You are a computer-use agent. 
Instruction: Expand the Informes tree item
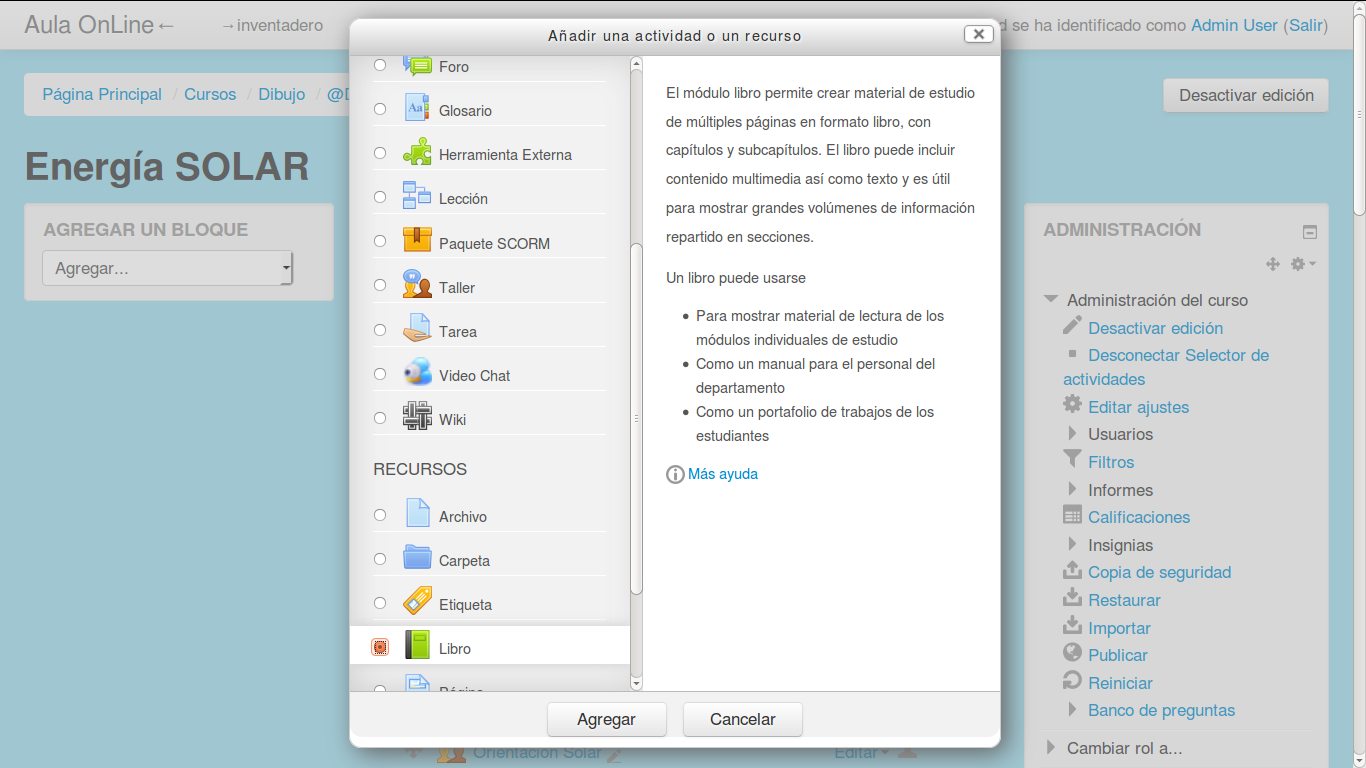[1073, 490]
